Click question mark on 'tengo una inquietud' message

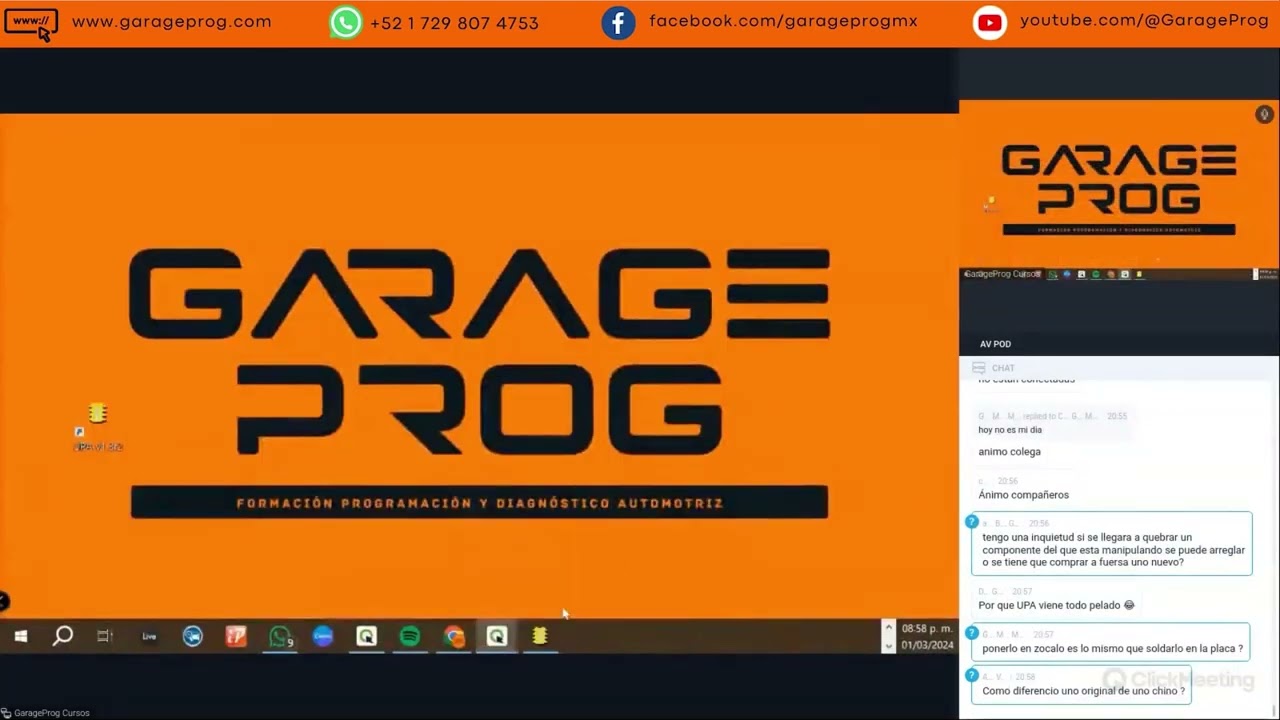(971, 522)
